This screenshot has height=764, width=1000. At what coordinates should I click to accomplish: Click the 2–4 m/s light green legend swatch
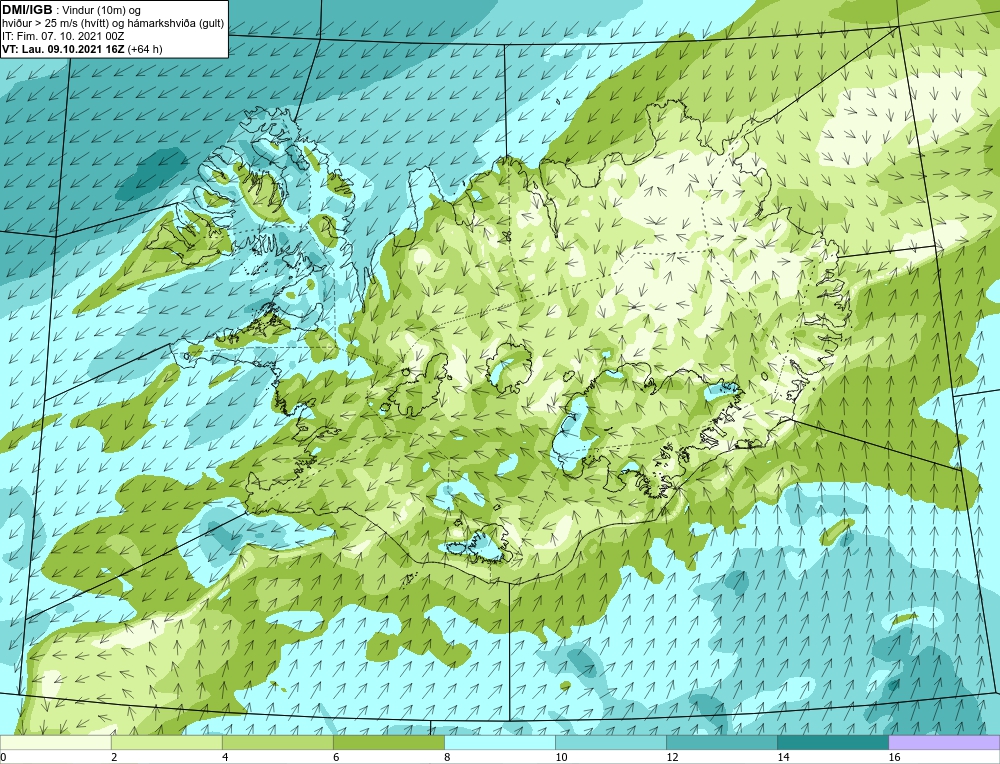coord(166,742)
